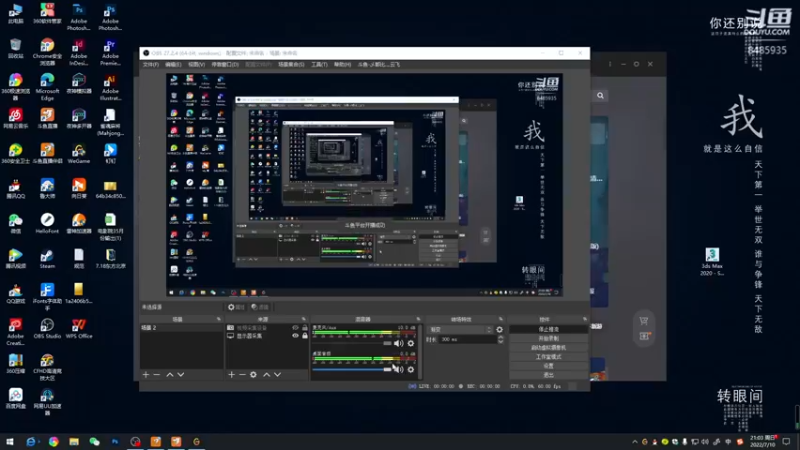Open WeChat from the taskbar

click(x=94, y=442)
